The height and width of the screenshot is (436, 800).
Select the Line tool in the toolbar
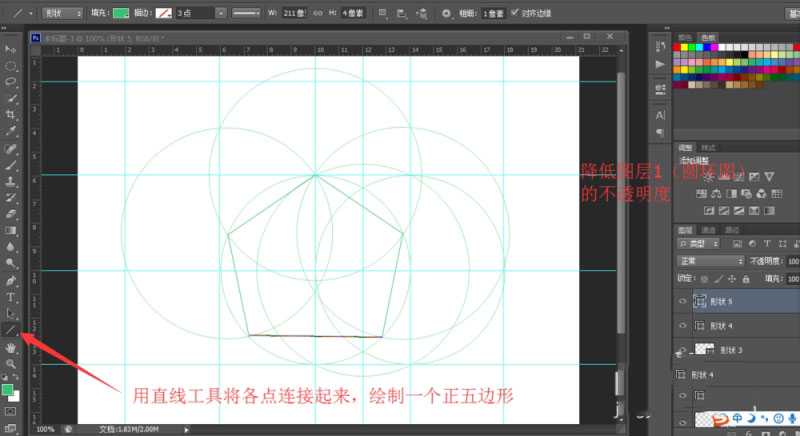tap(11, 330)
